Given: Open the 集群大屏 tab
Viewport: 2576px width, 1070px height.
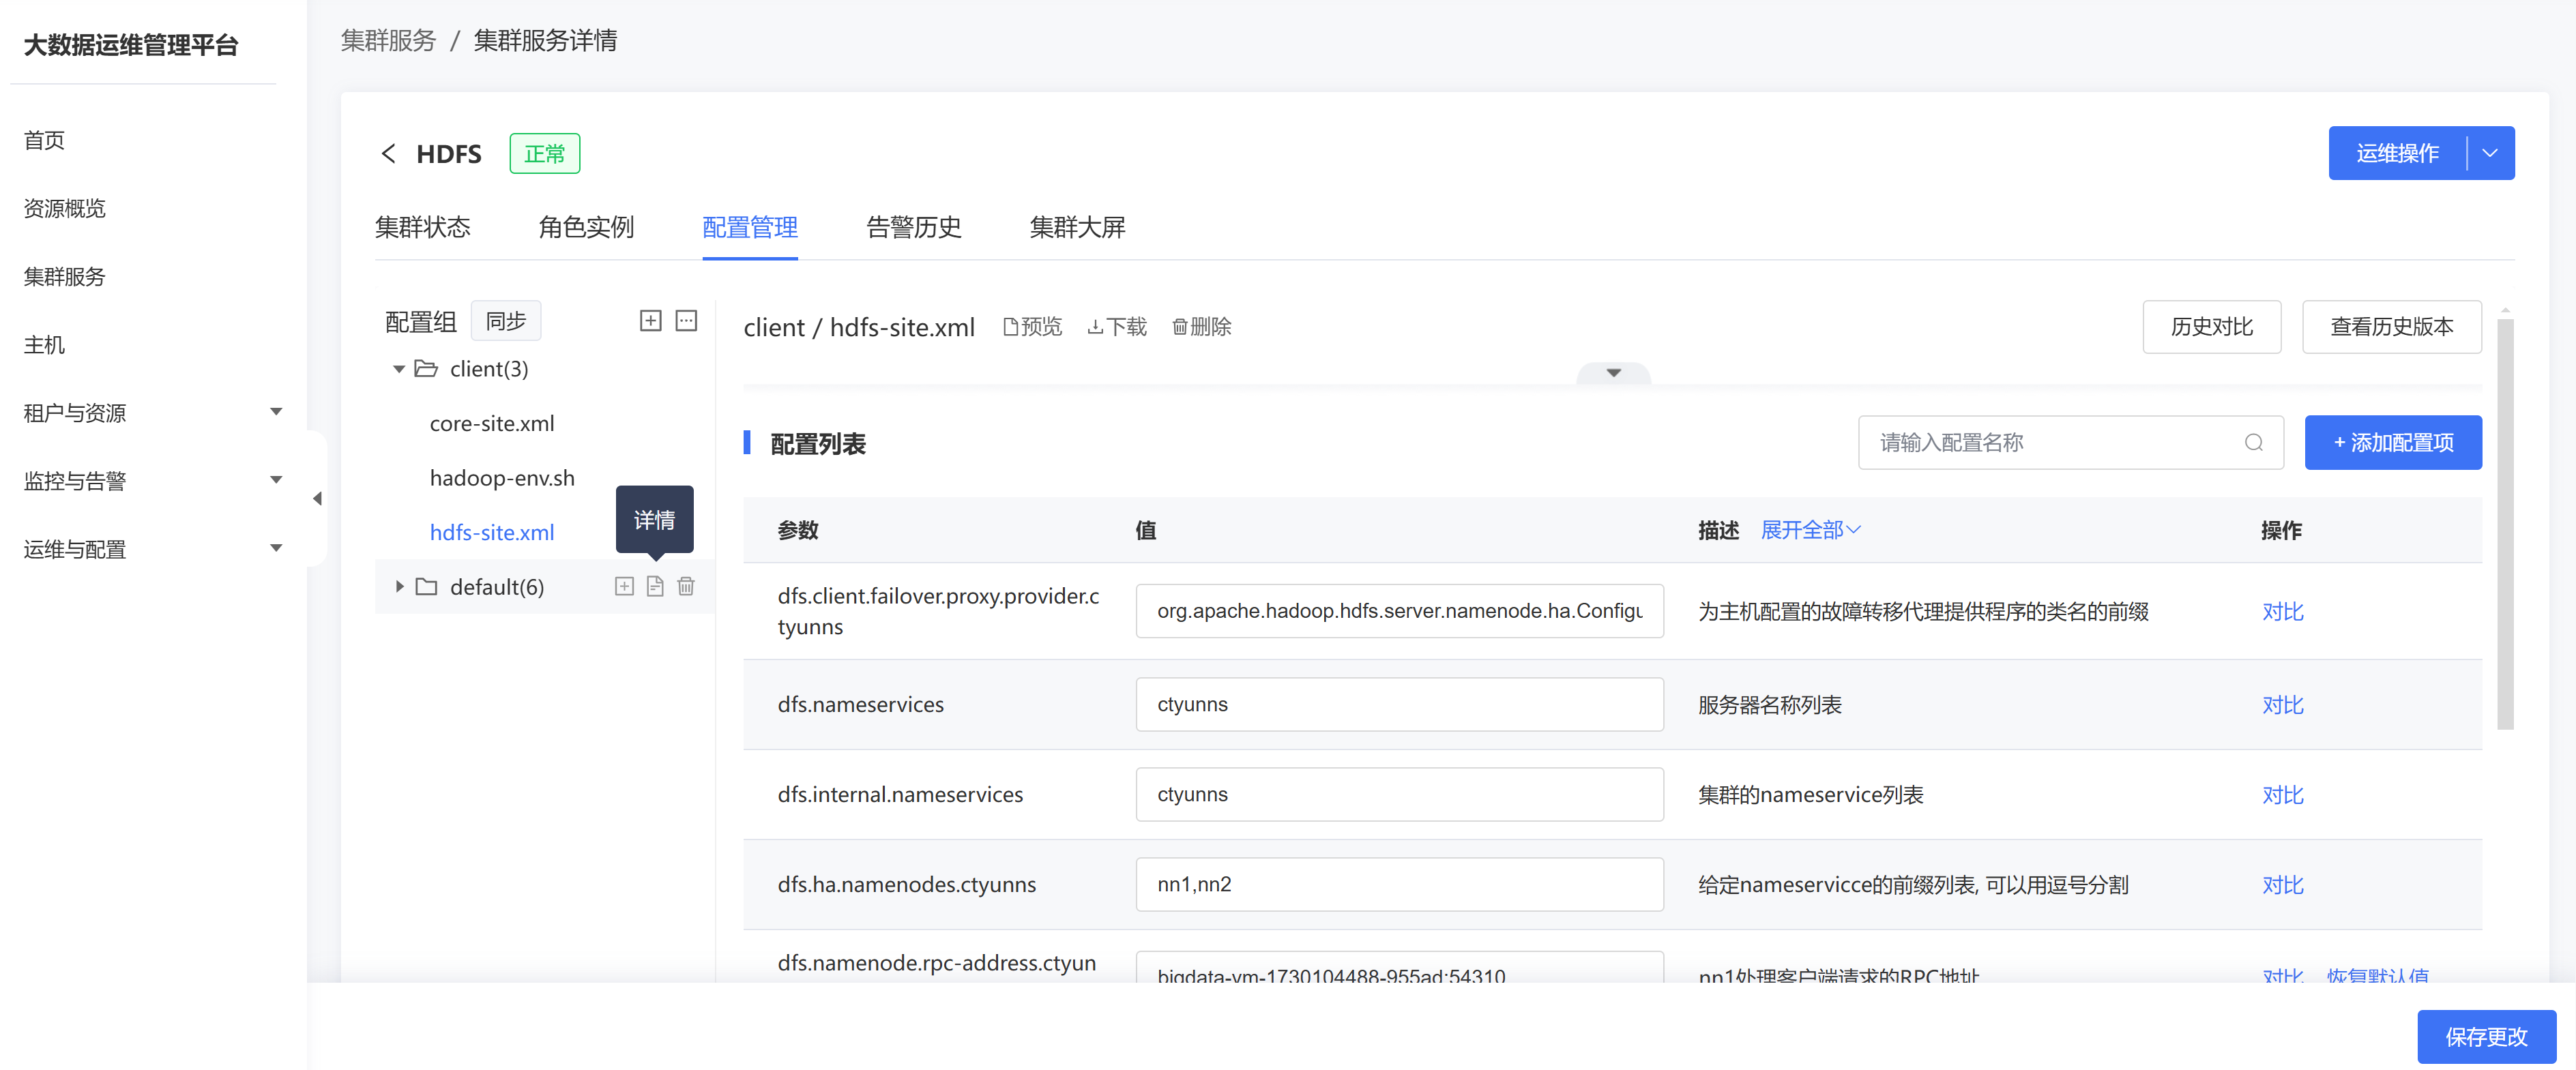Looking at the screenshot, I should (x=1077, y=227).
